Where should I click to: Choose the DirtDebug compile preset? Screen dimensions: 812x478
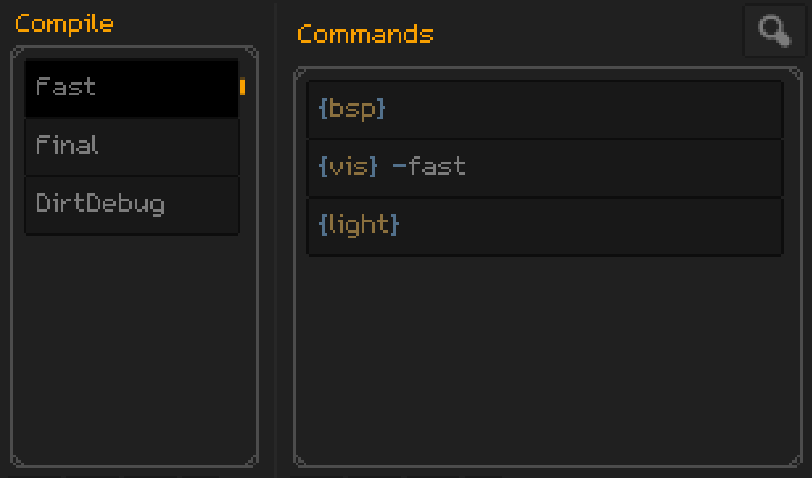[x=131, y=205]
